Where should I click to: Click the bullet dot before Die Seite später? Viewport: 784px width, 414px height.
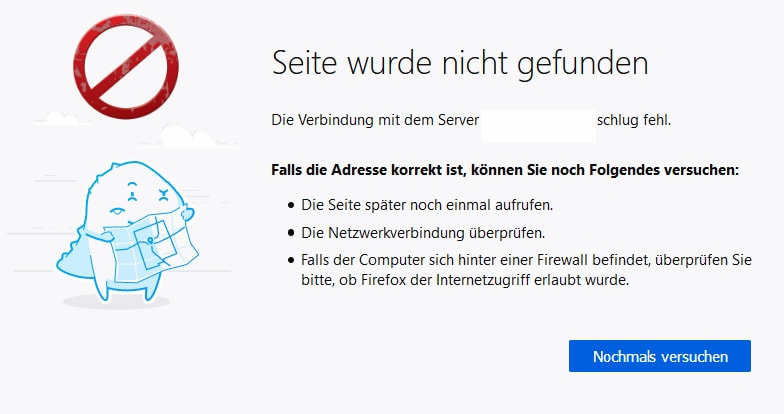pyautogui.click(x=292, y=205)
